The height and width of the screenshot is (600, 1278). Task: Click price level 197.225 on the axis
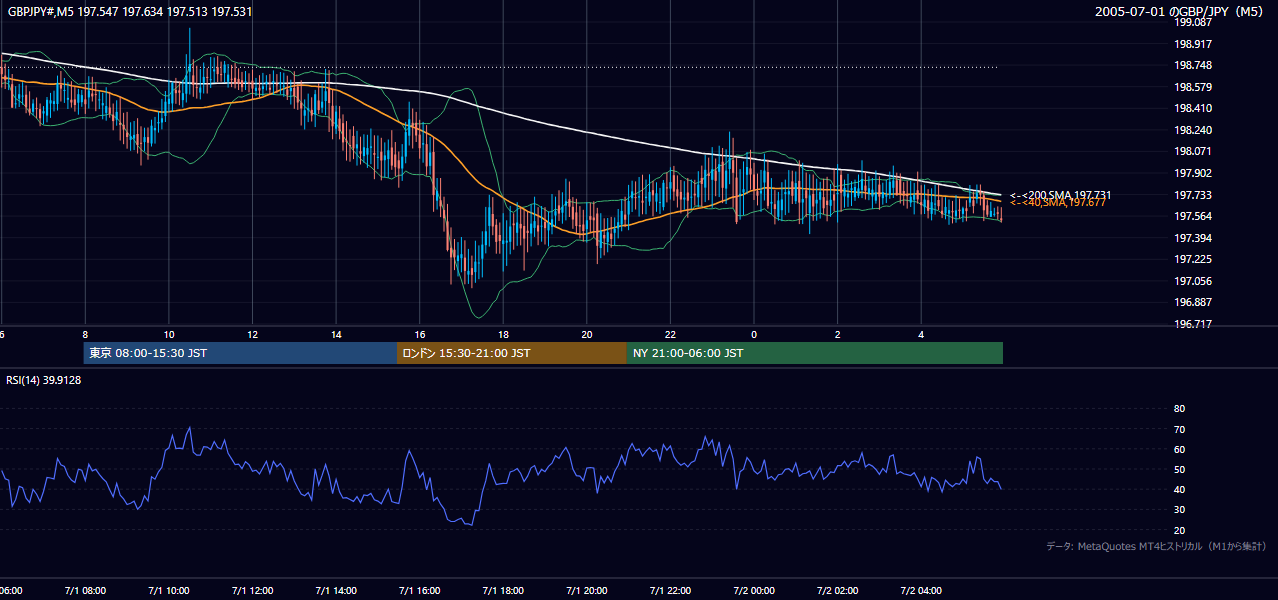pyautogui.click(x=1193, y=259)
